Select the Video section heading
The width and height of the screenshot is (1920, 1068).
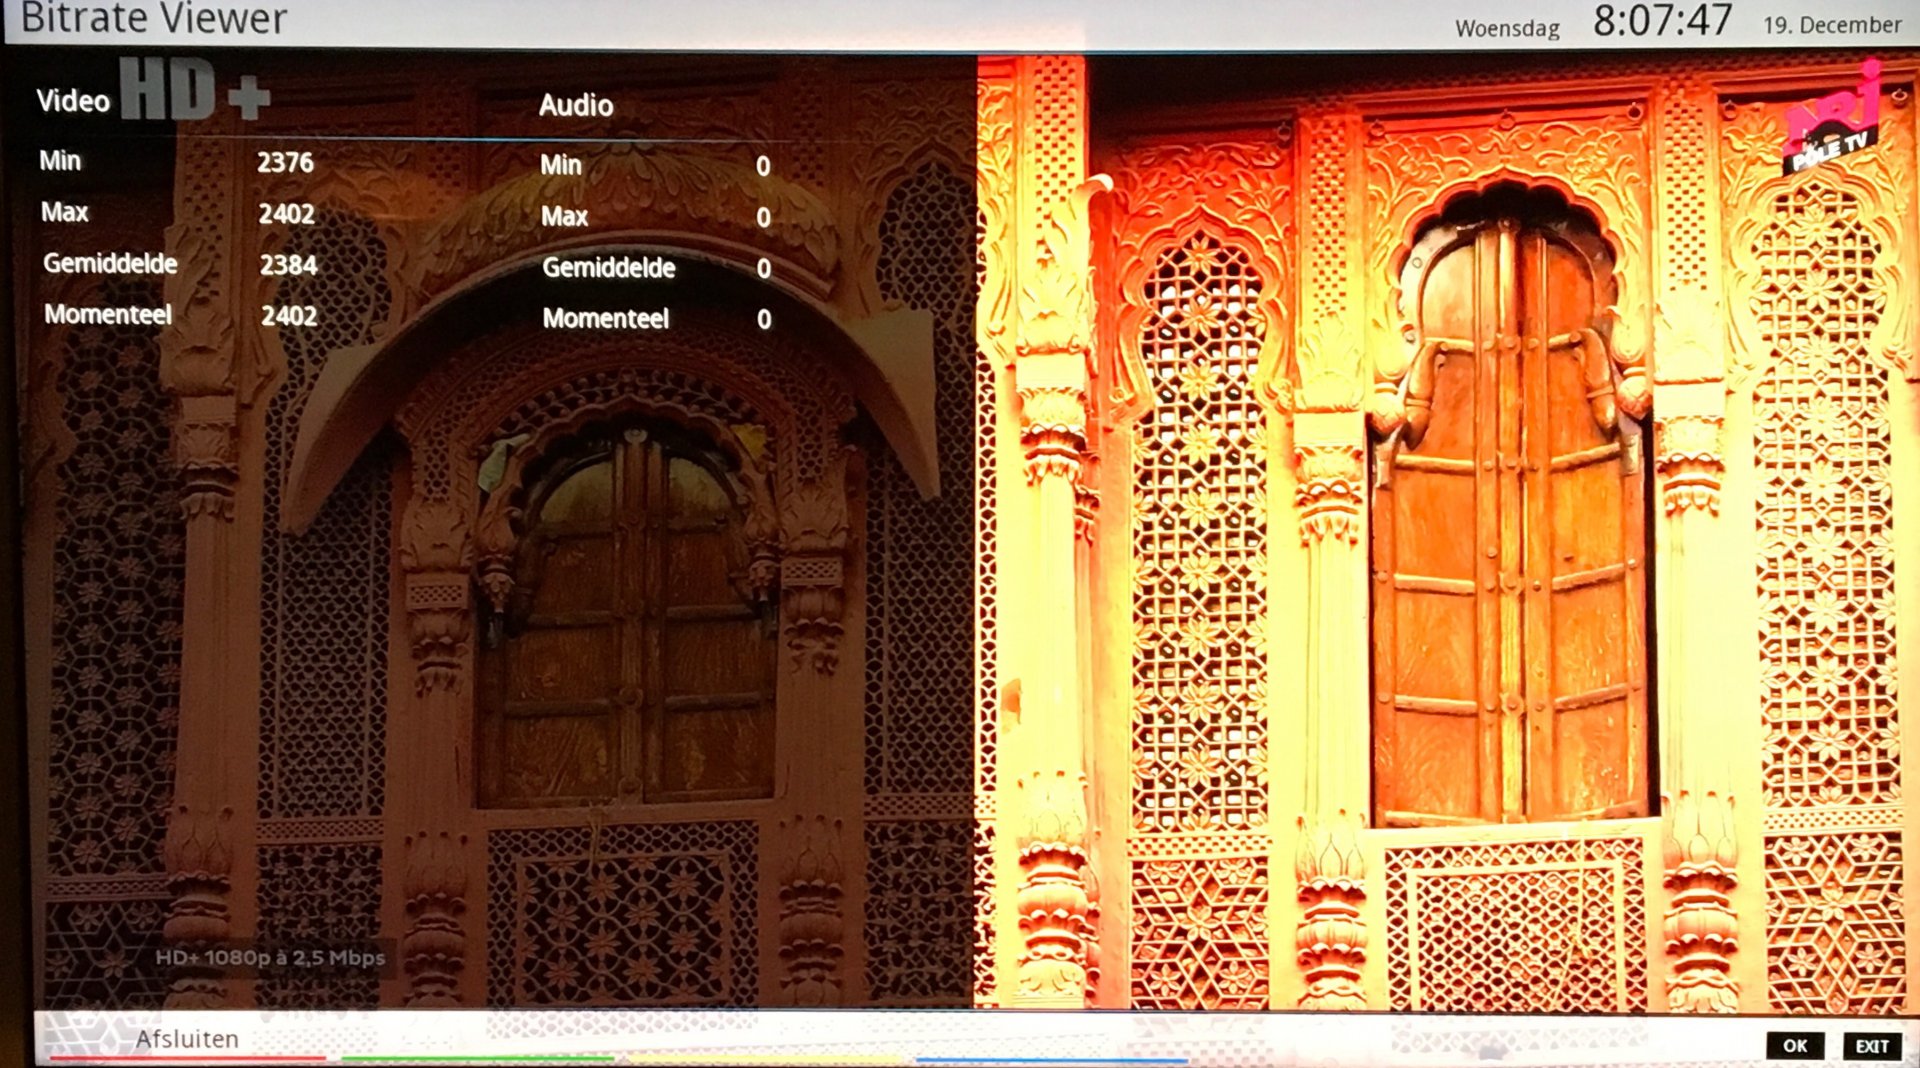pos(73,101)
